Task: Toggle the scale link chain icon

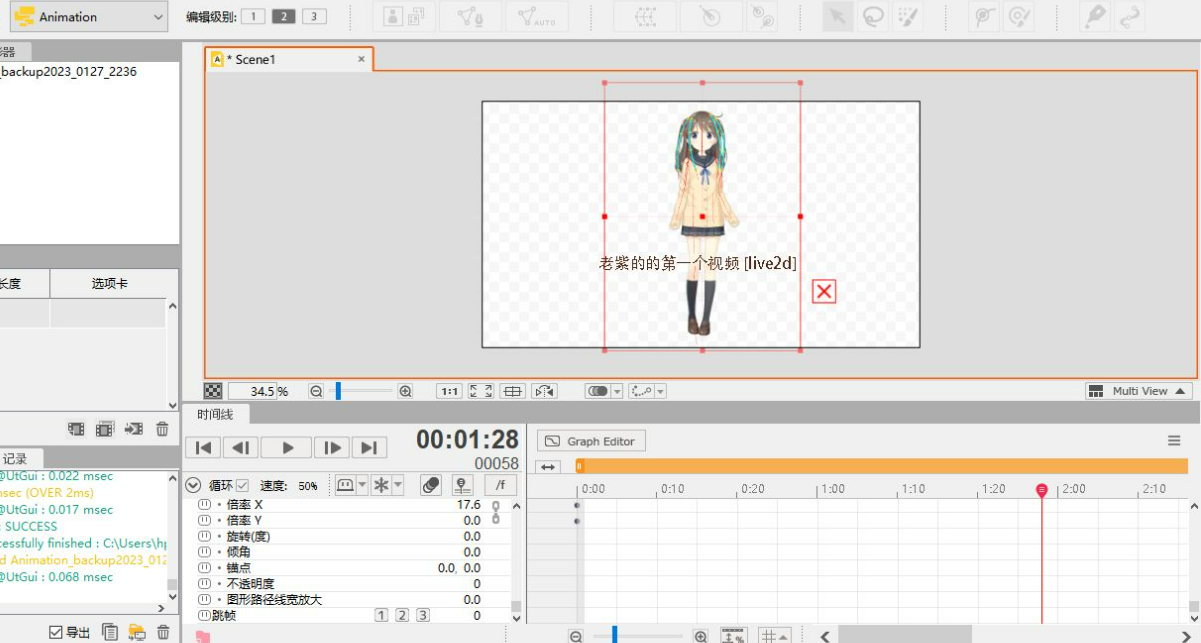Action: click(494, 512)
